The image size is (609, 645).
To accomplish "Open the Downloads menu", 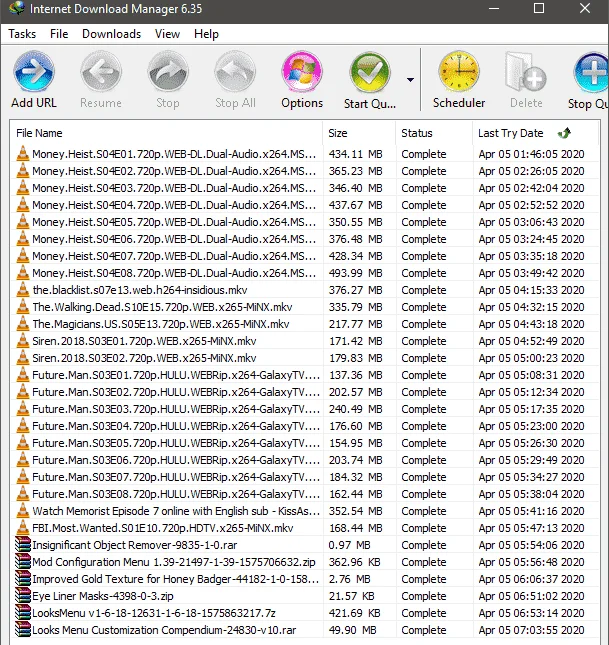I will (x=112, y=34).
